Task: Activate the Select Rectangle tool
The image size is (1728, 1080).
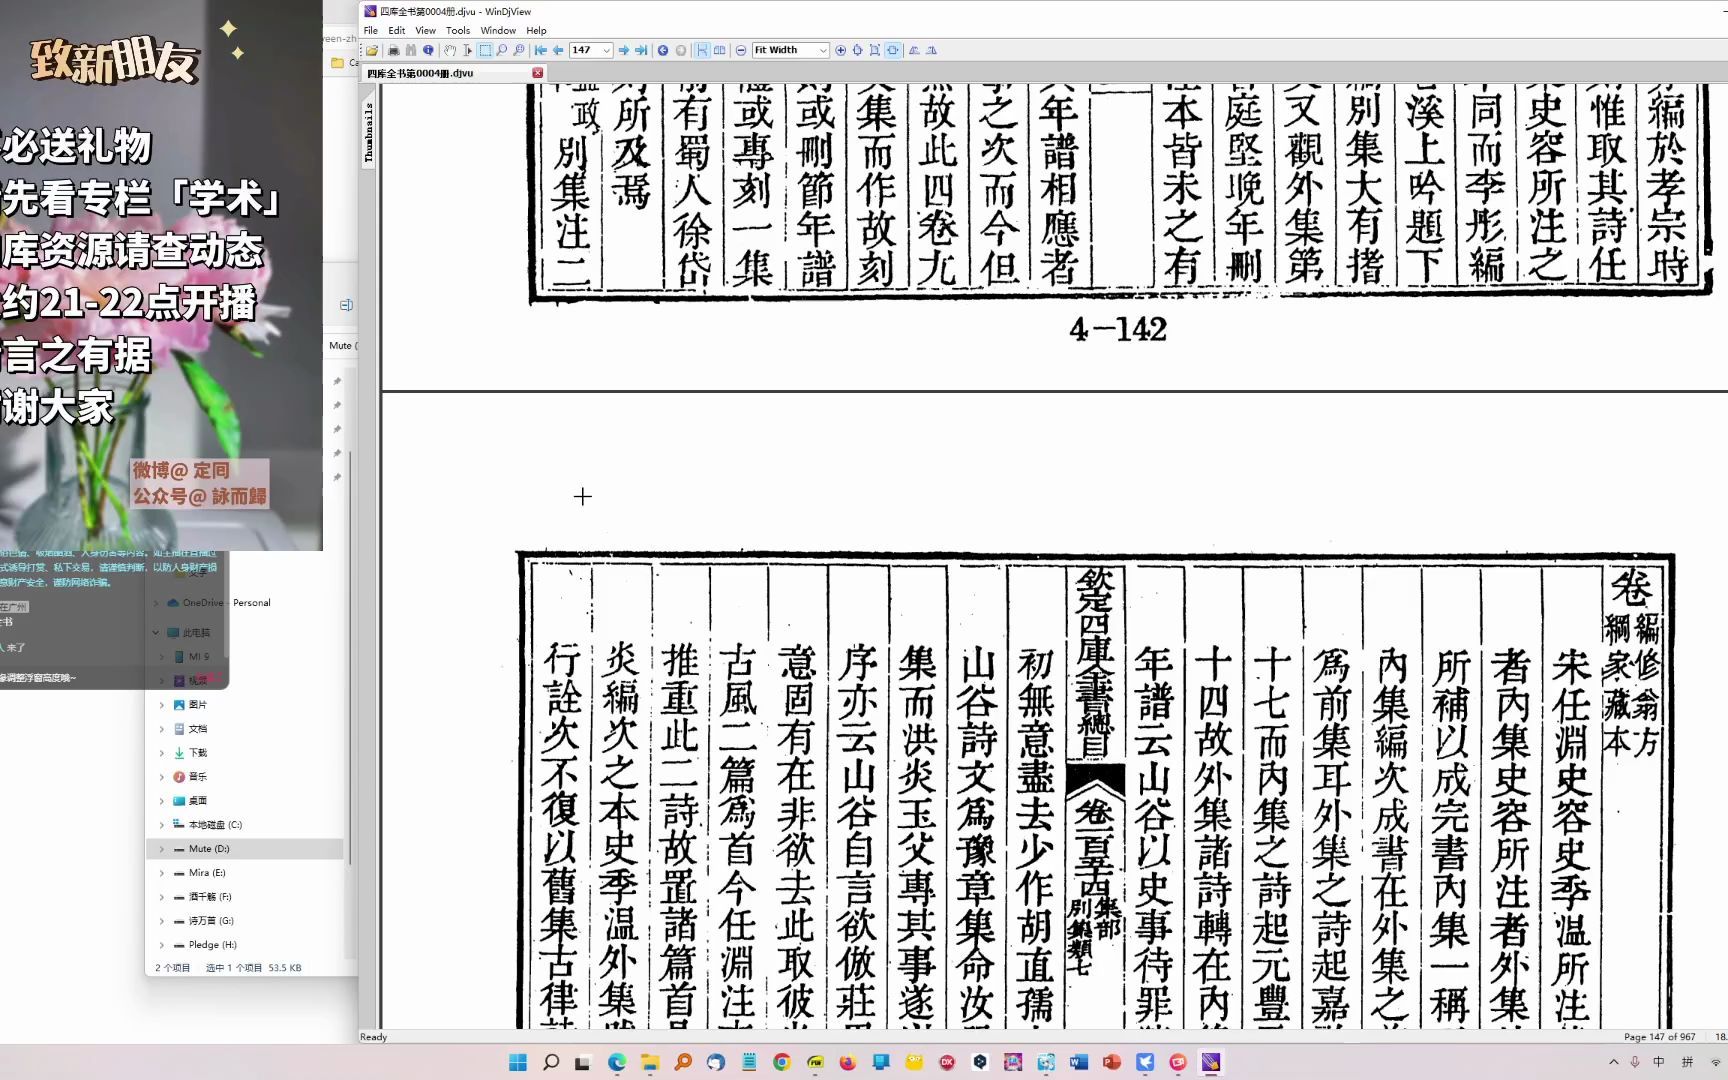Action: click(485, 50)
